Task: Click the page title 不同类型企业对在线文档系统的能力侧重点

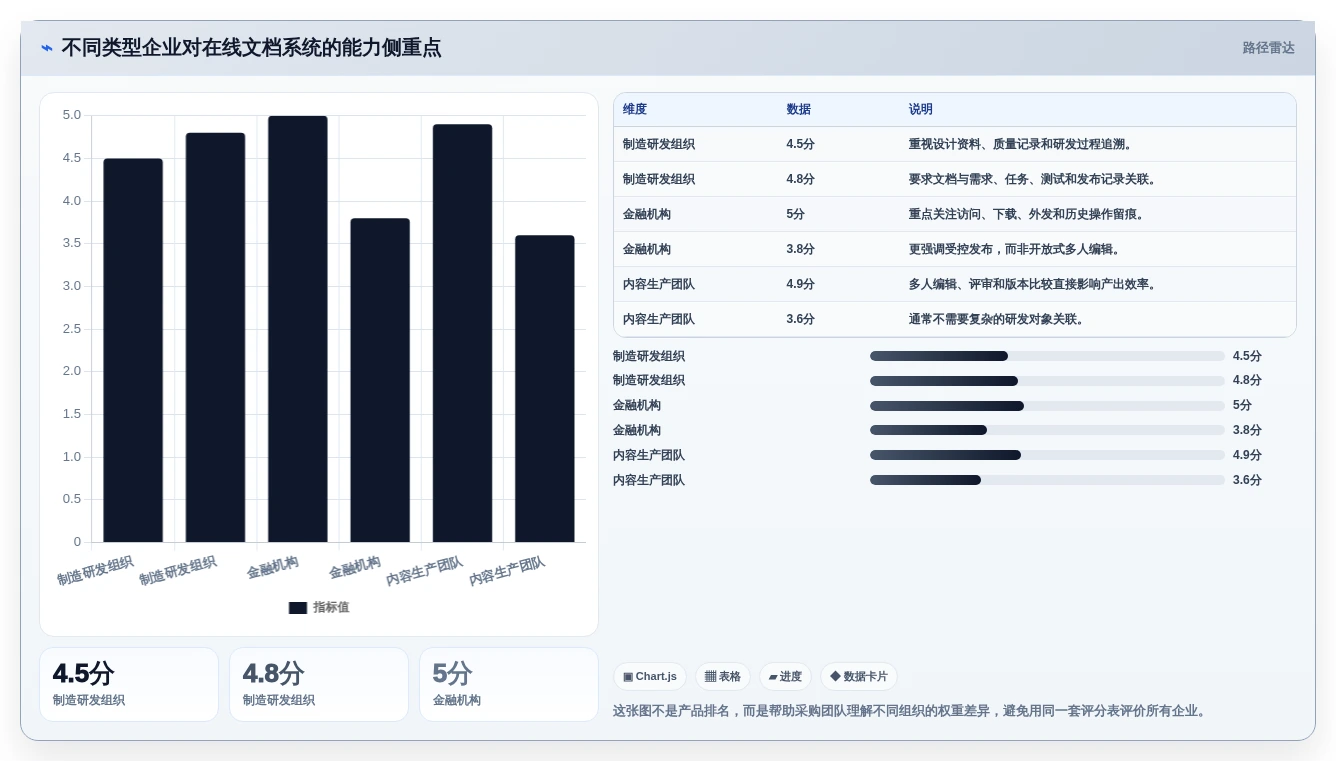Action: pyautogui.click(x=251, y=48)
